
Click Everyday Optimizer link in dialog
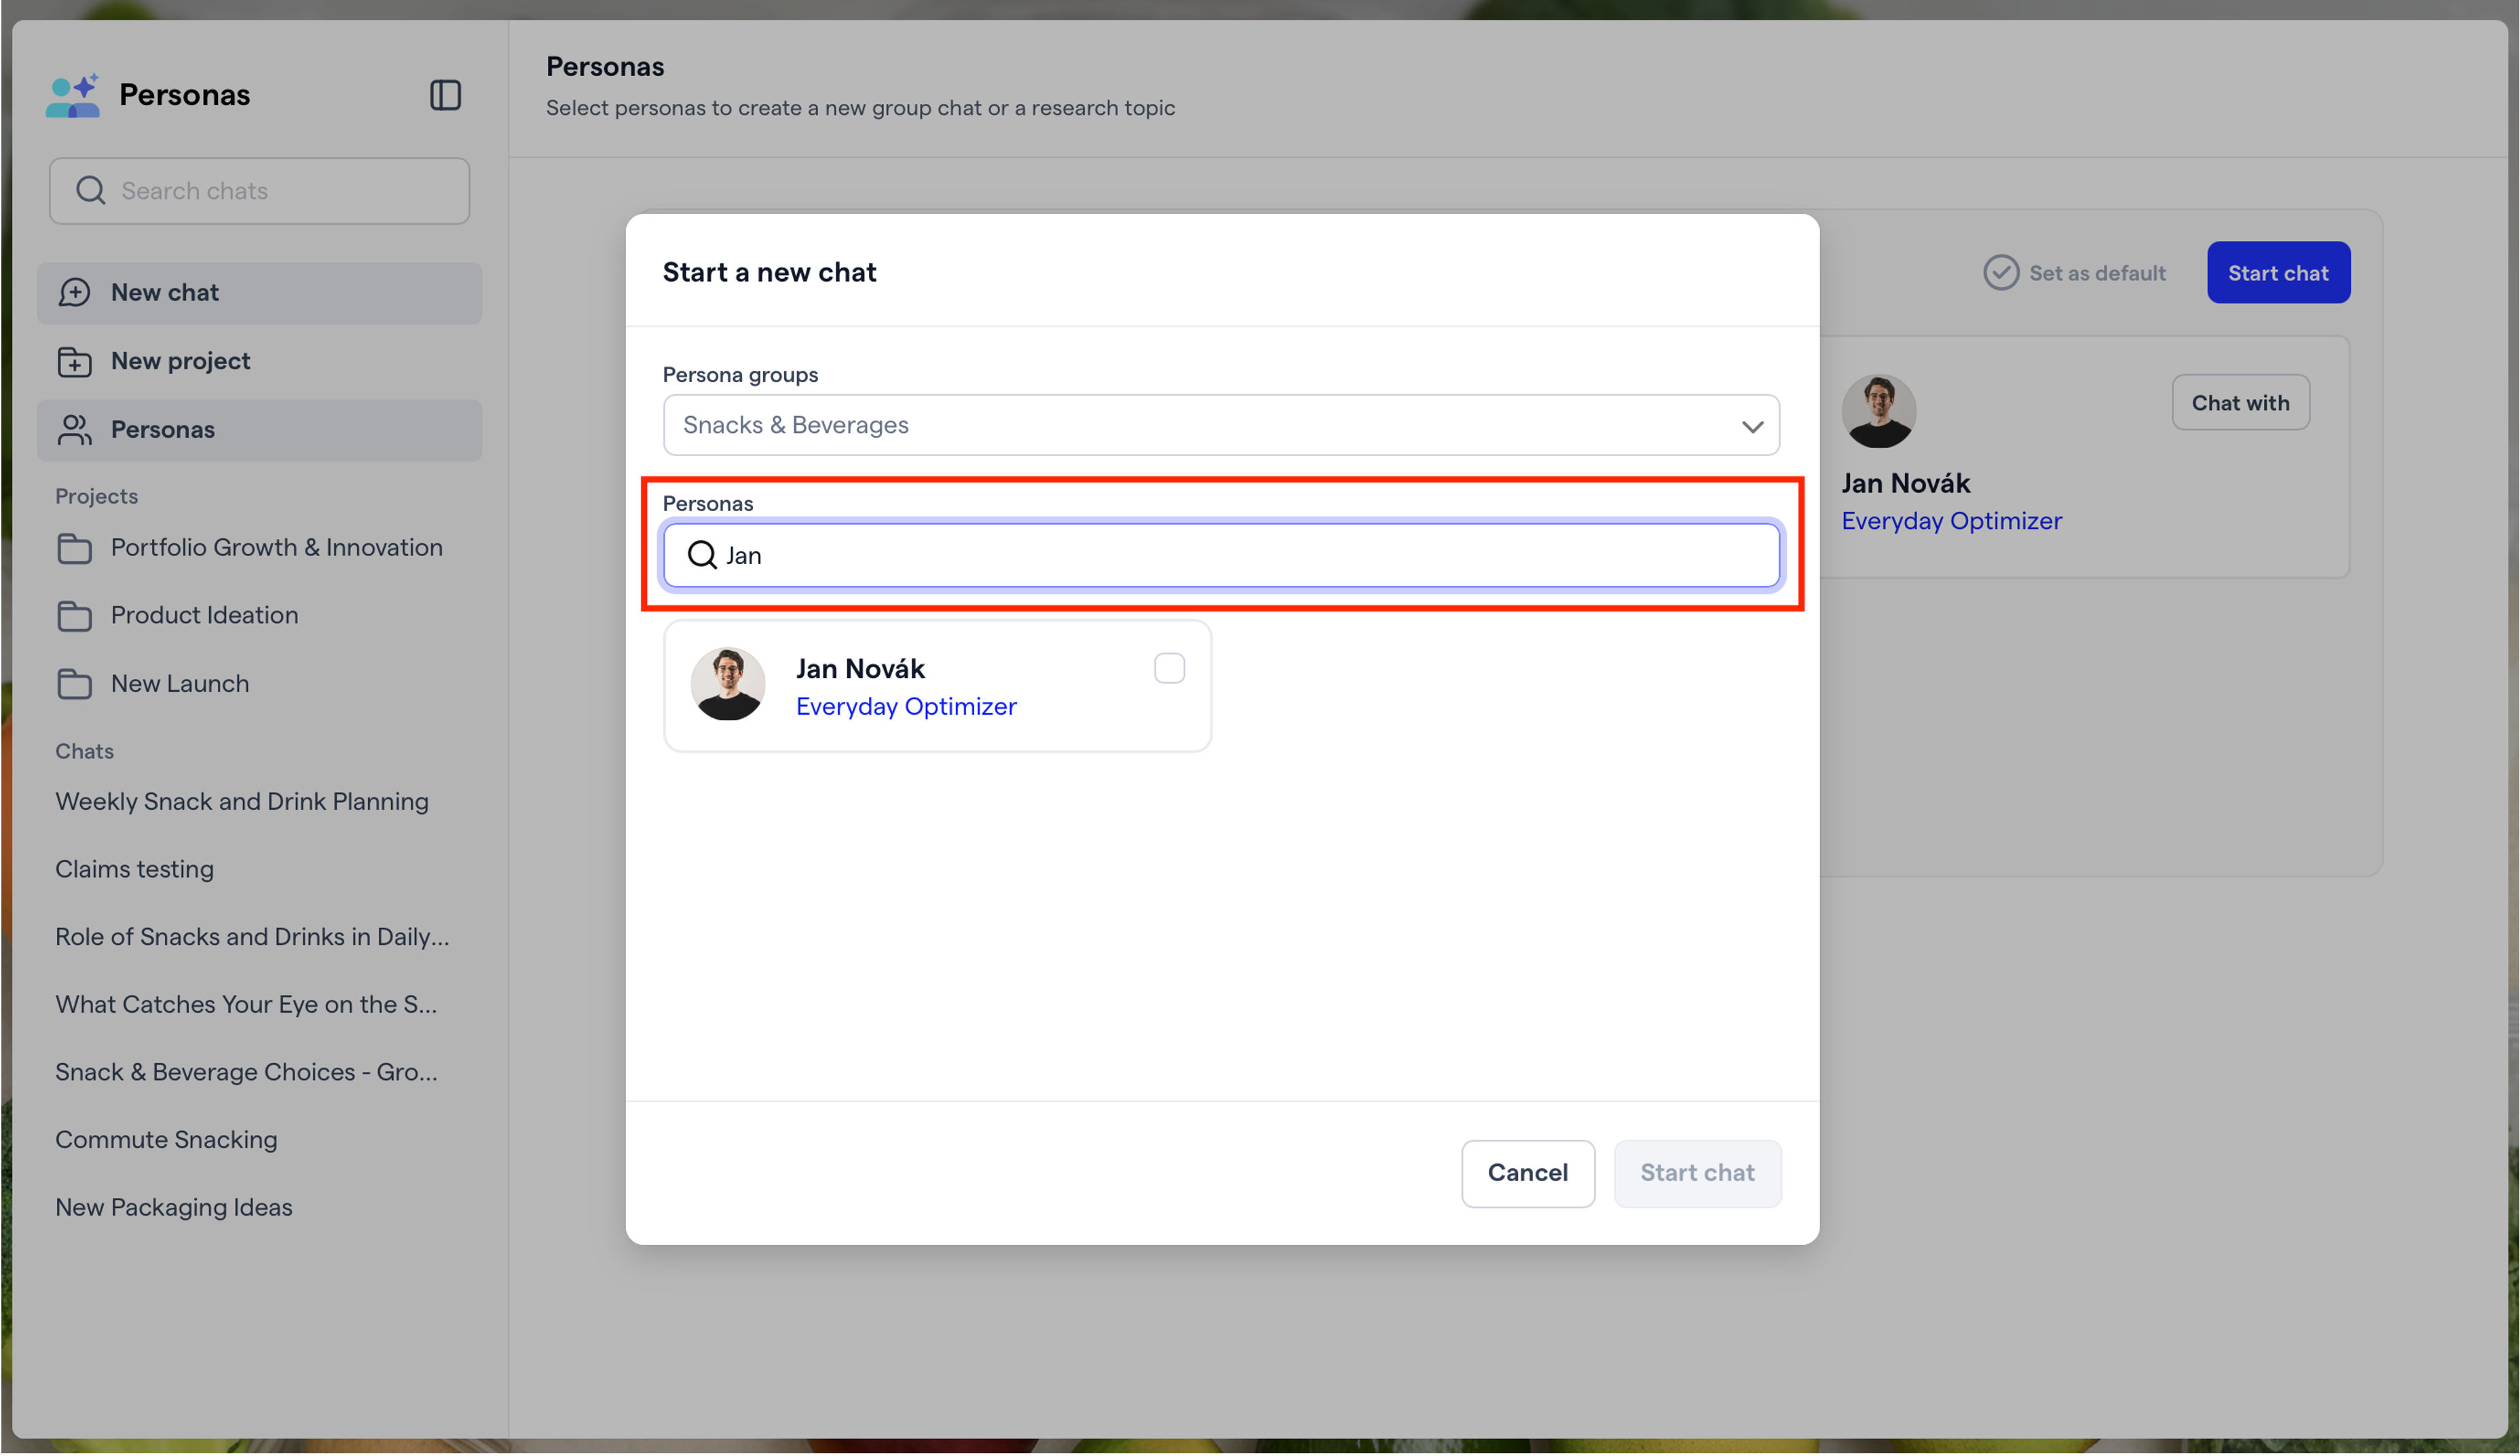(x=906, y=706)
